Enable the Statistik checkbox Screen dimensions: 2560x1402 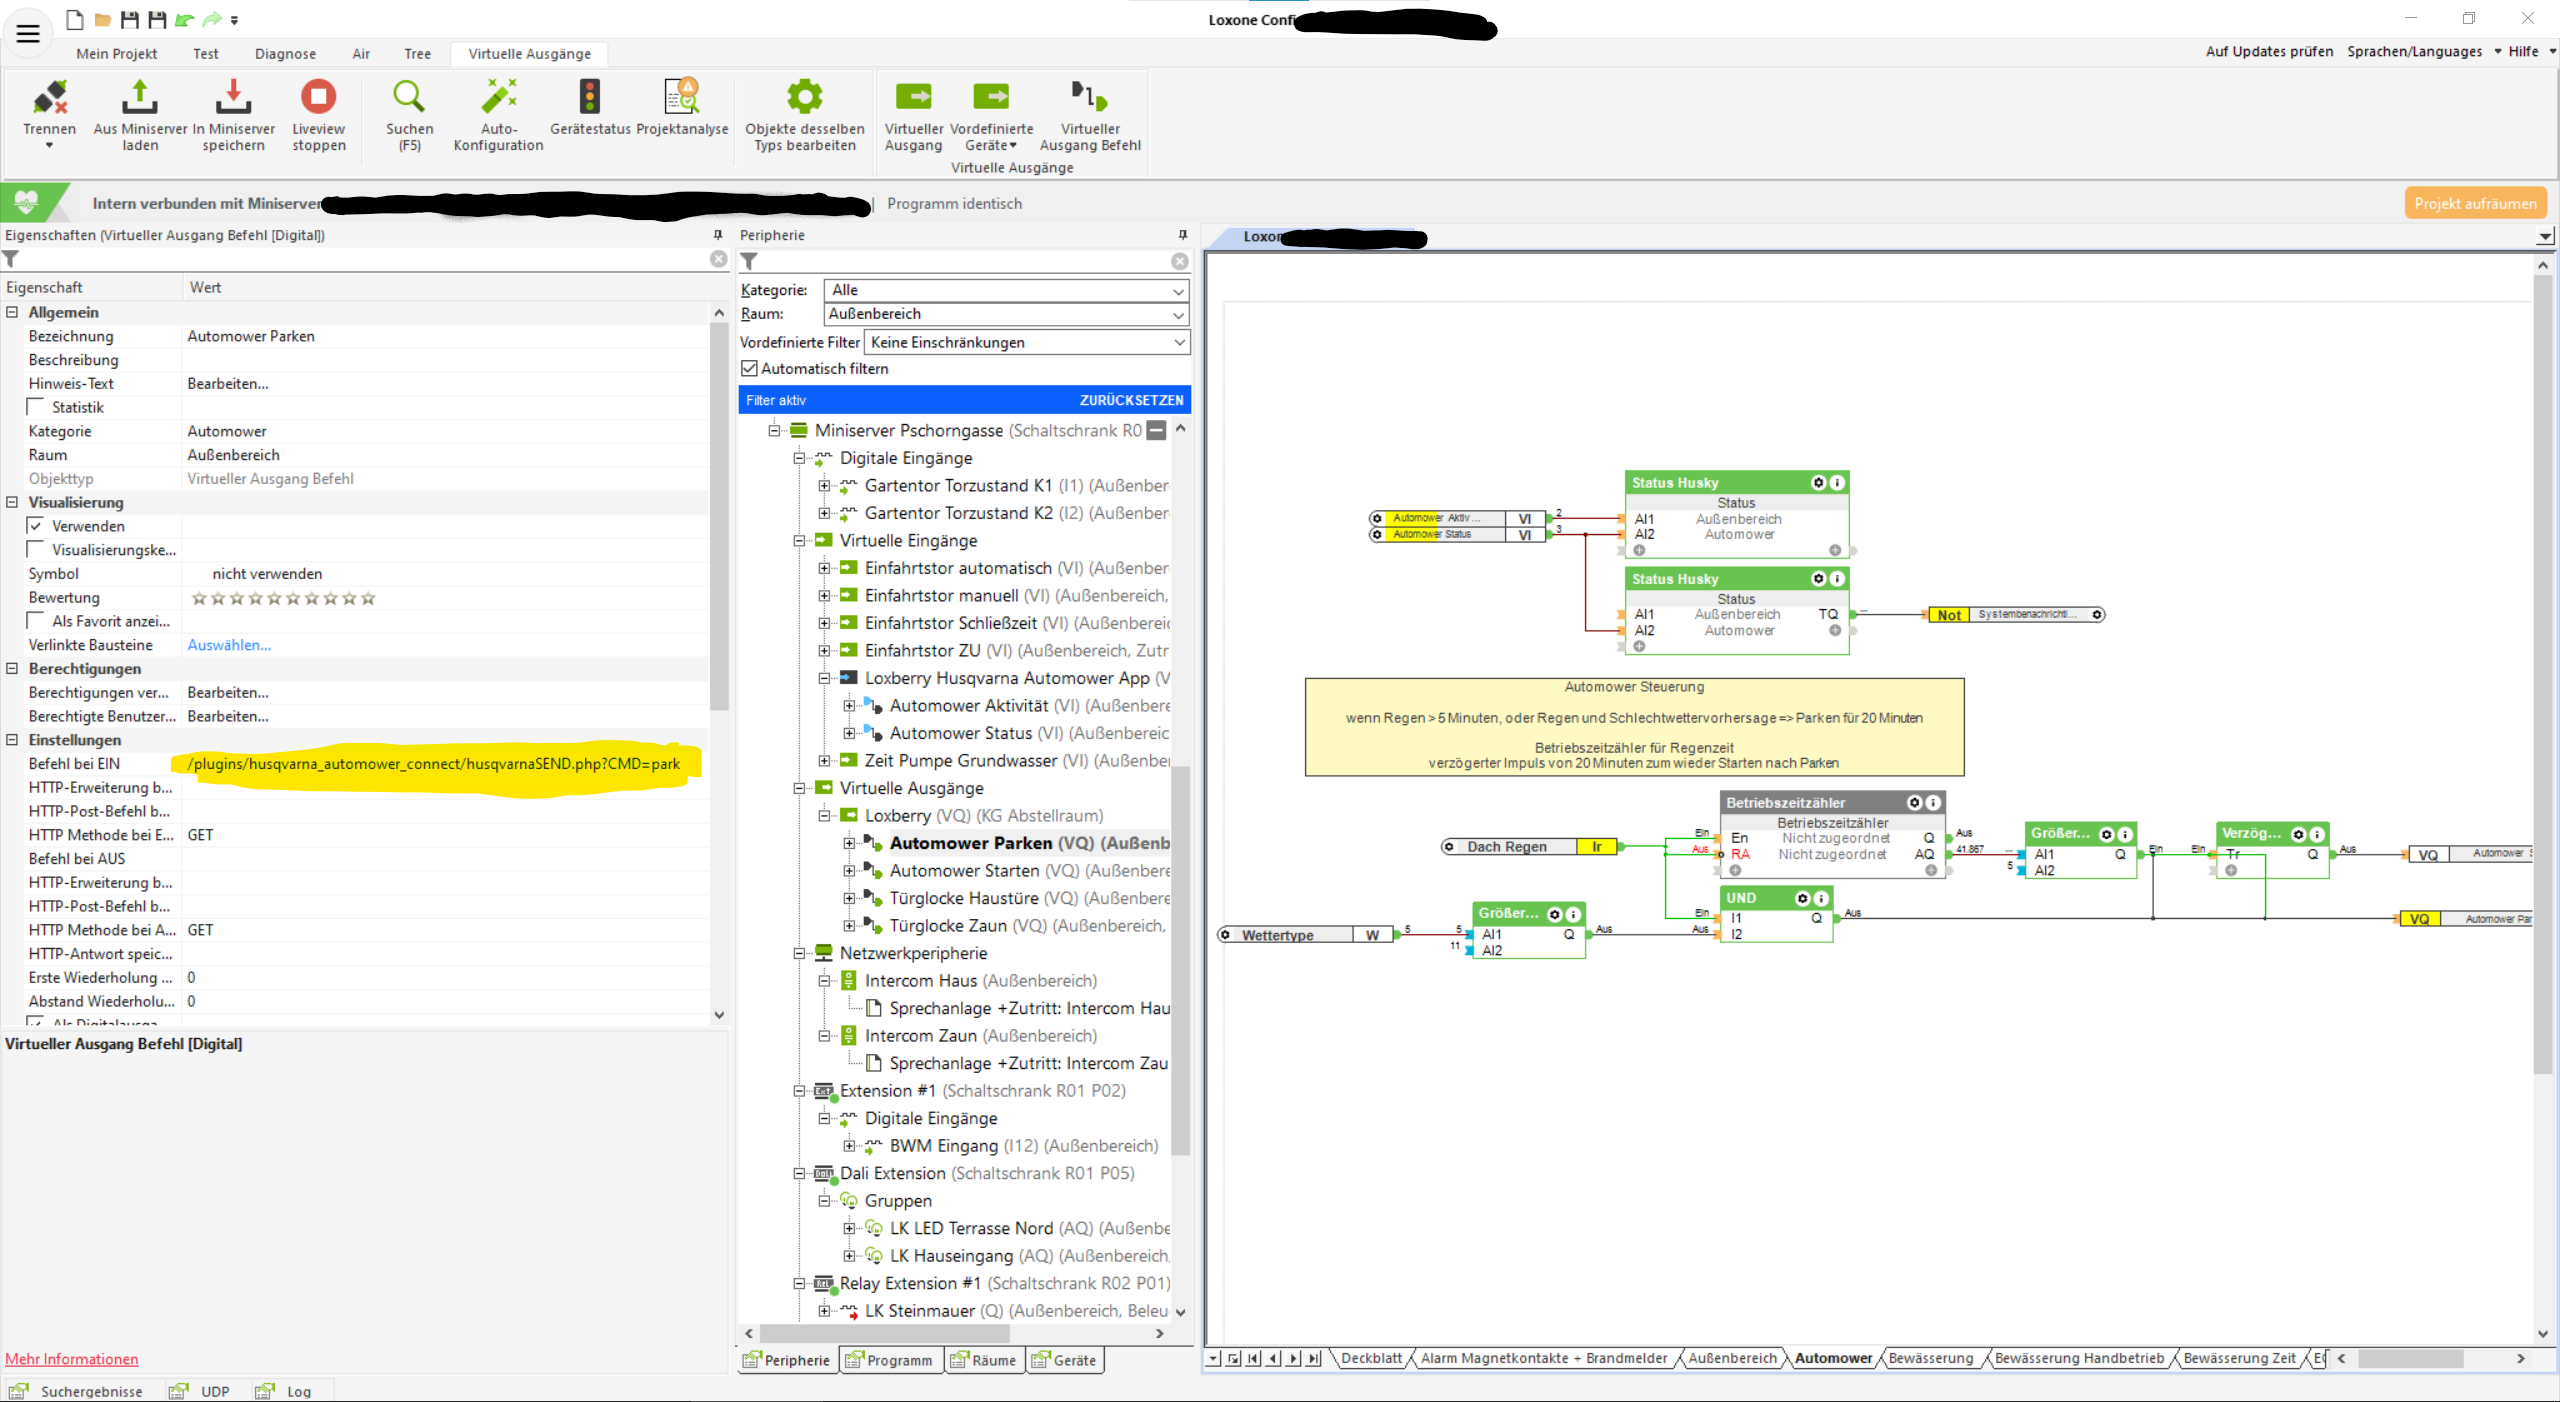pos(37,407)
